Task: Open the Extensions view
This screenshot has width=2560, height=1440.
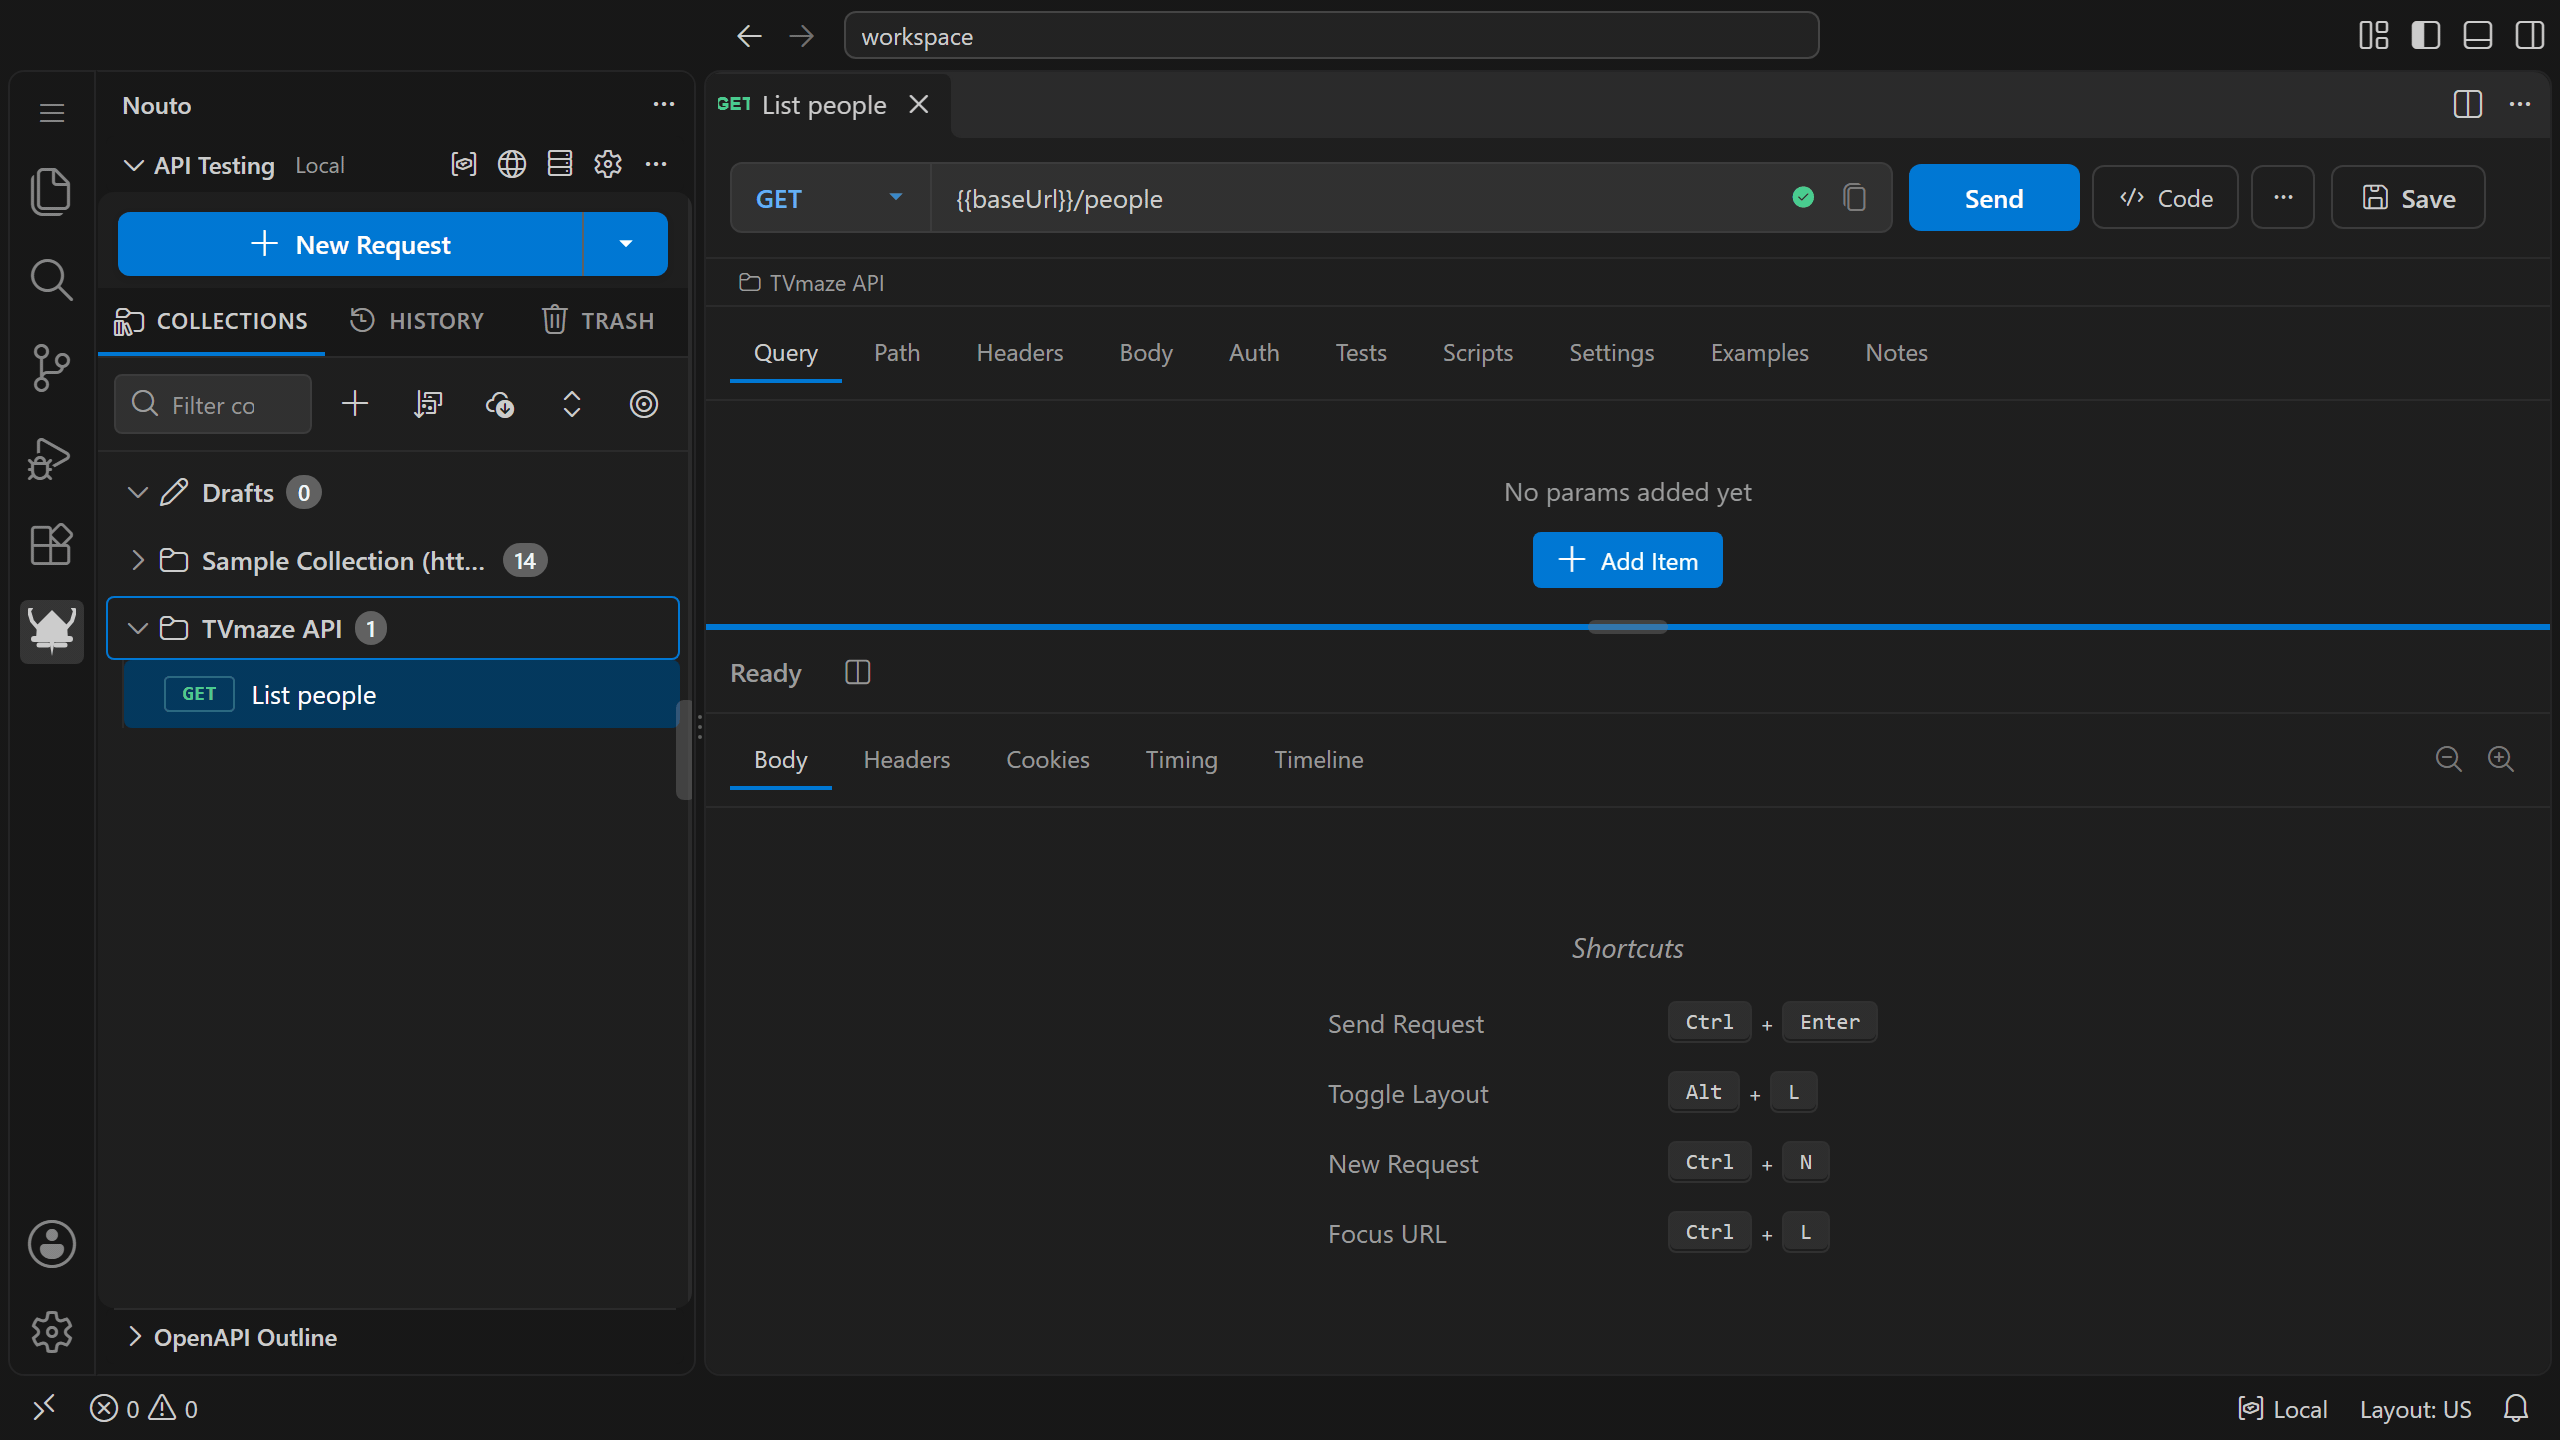Action: click(x=51, y=545)
